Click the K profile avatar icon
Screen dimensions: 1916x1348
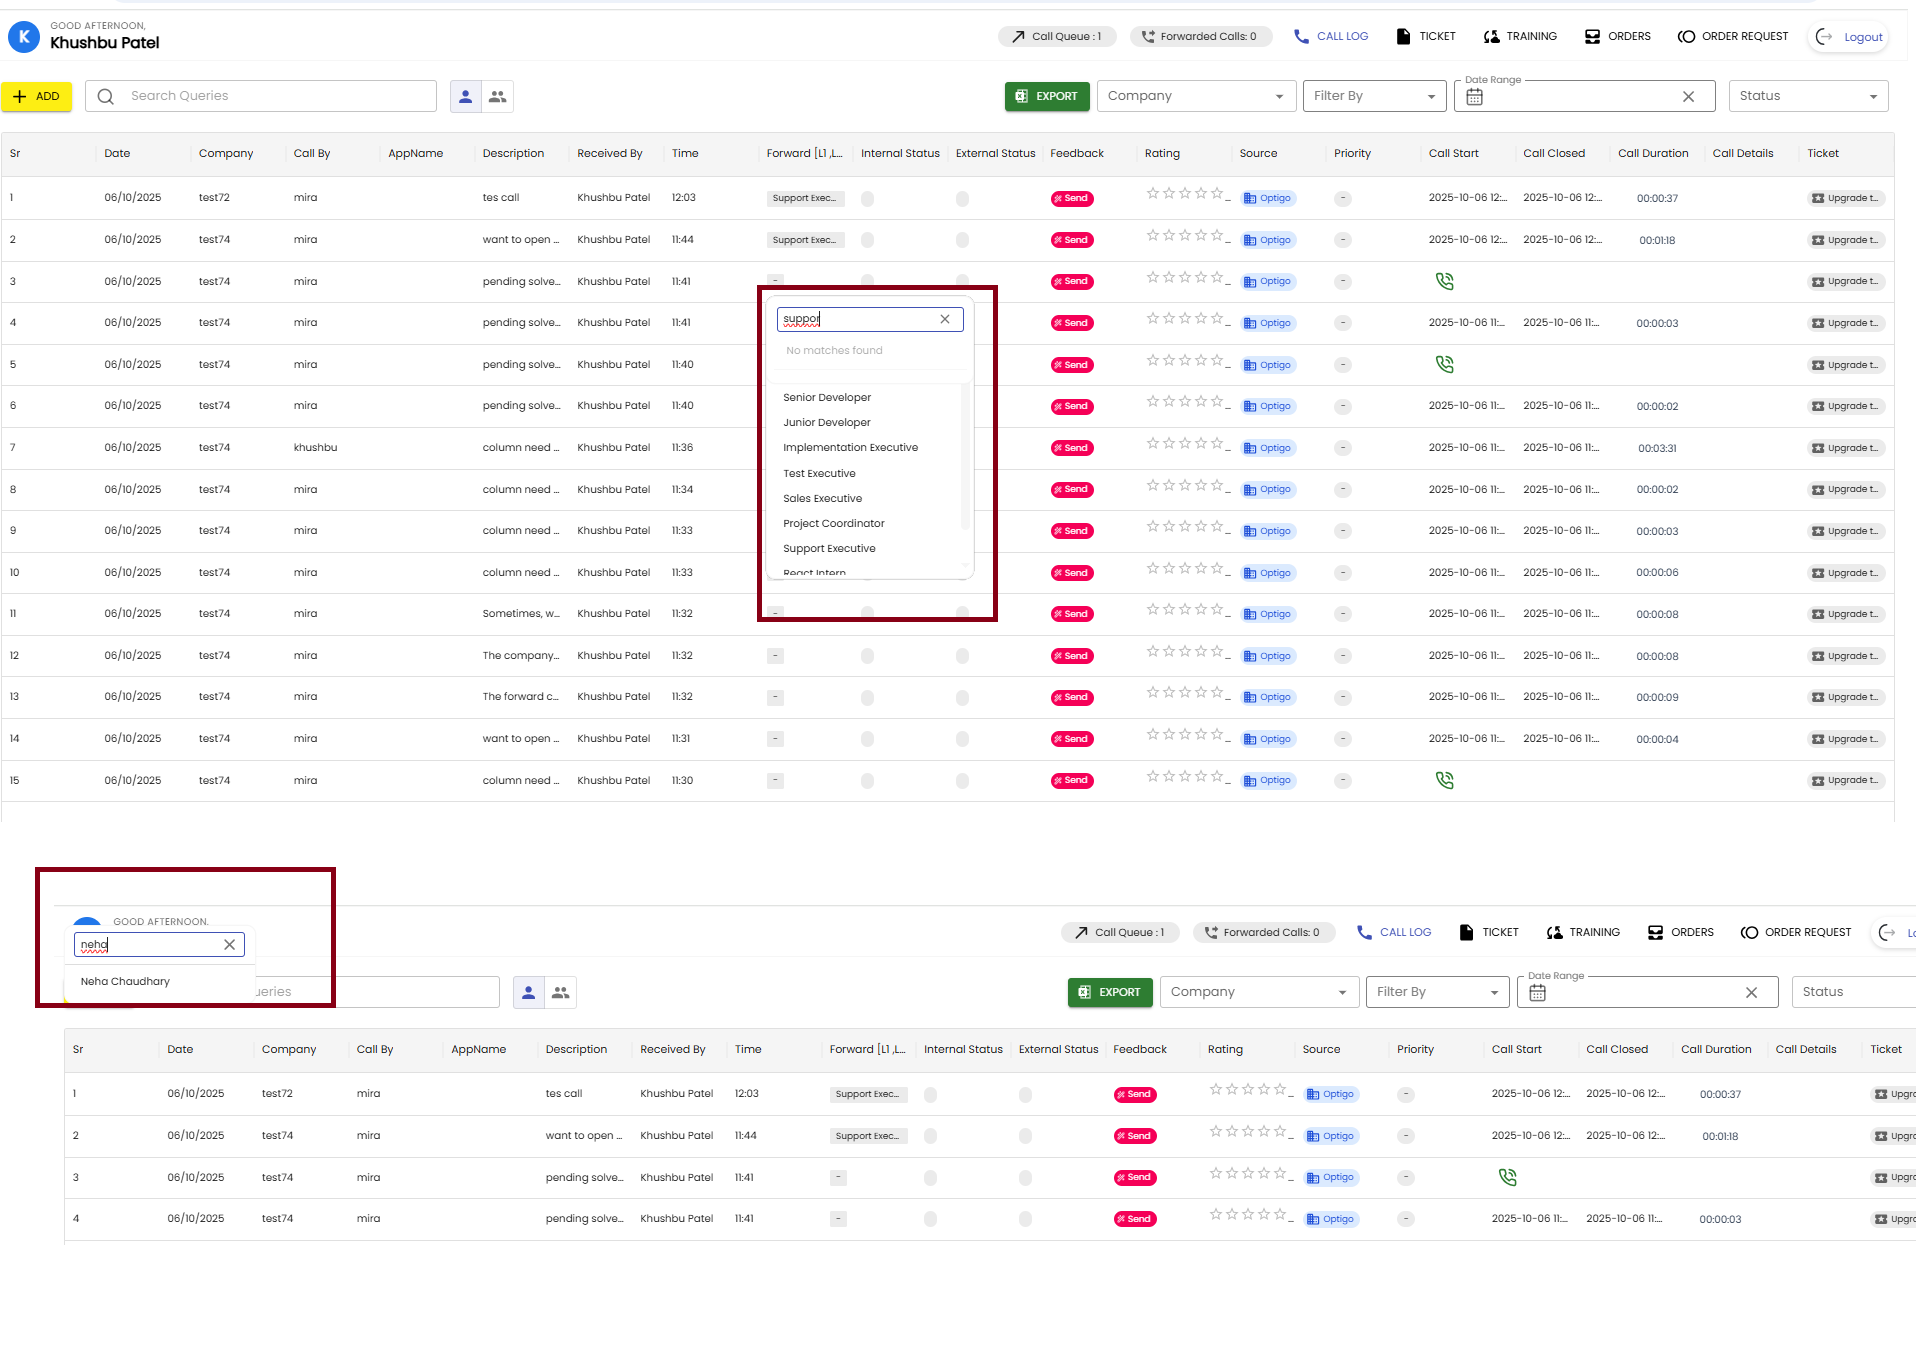coord(24,37)
